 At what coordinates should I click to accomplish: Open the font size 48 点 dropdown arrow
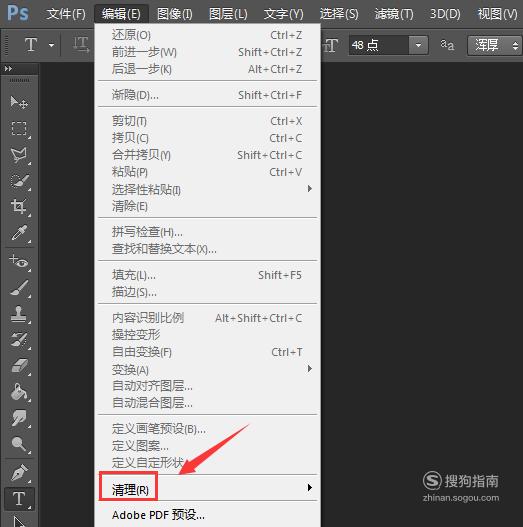click(x=418, y=45)
